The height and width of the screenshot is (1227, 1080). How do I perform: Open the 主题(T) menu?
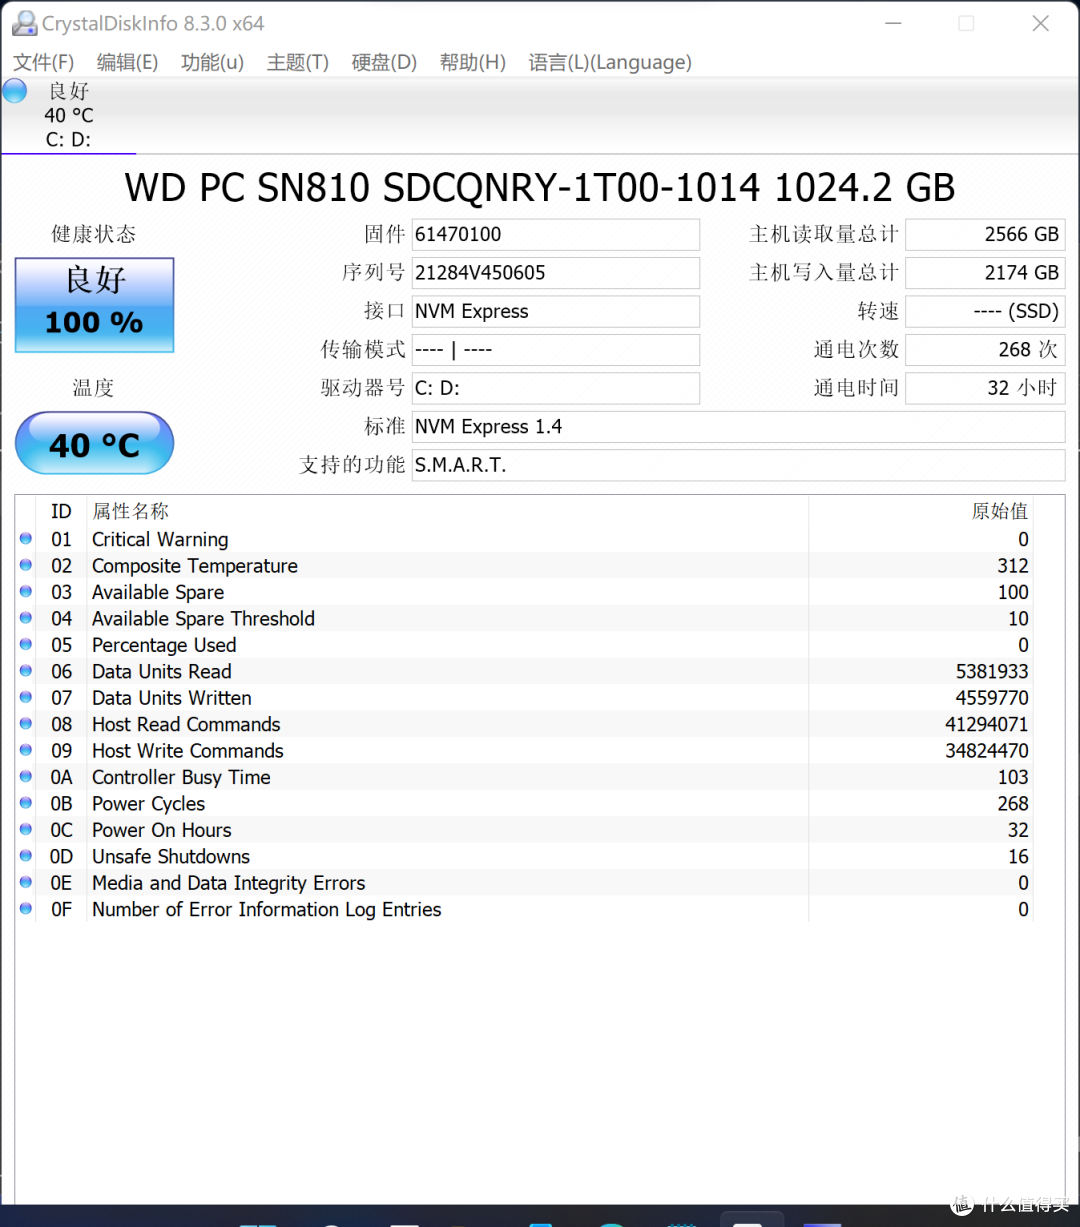point(297,62)
